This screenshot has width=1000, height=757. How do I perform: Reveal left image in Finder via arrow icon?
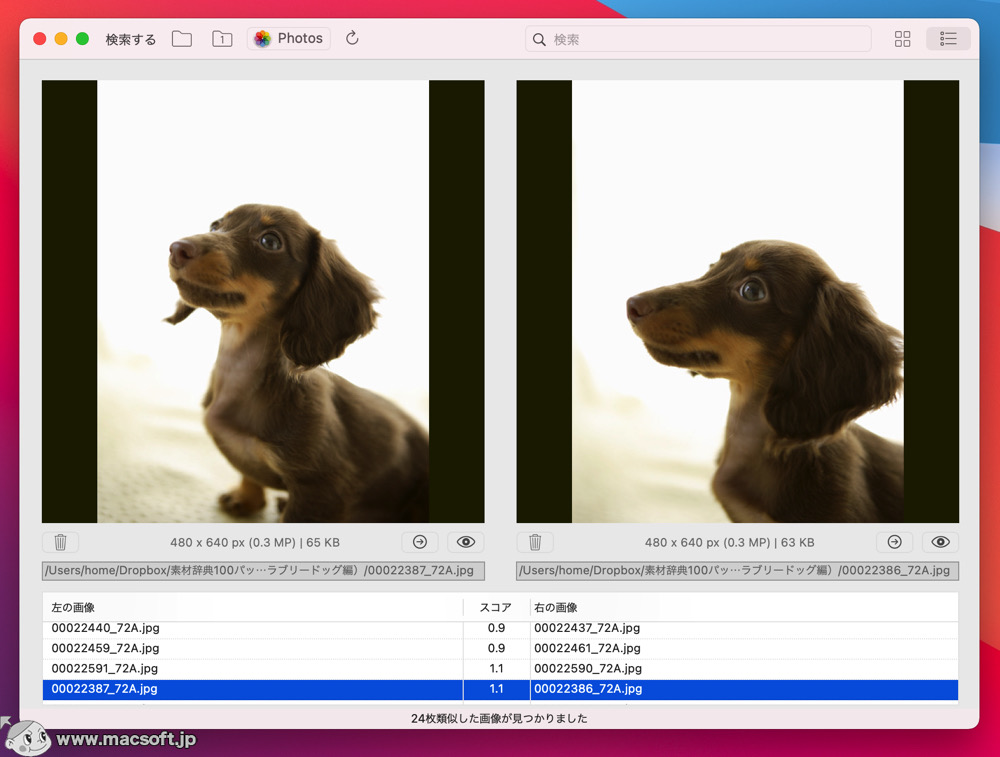(x=419, y=541)
